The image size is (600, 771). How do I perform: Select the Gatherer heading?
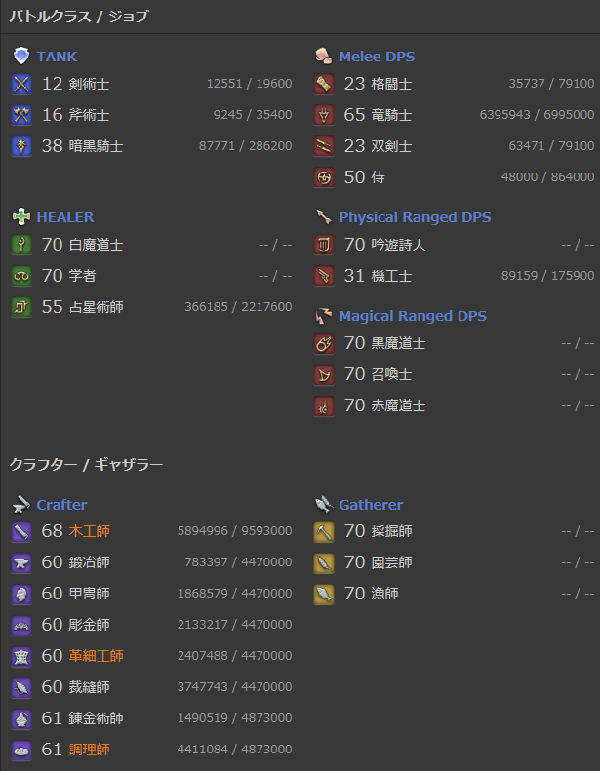point(371,504)
